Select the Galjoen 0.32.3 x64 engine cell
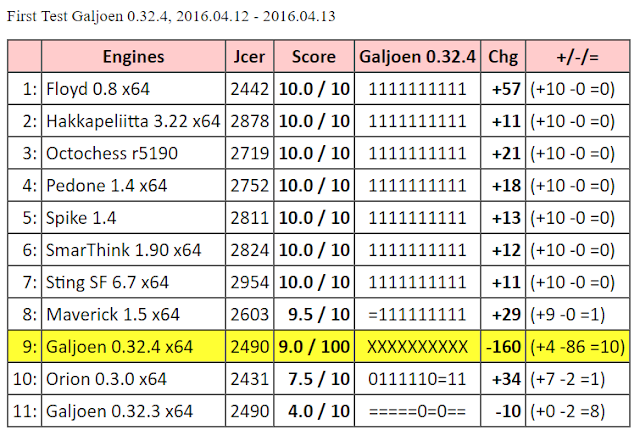The image size is (640, 436). [133, 411]
